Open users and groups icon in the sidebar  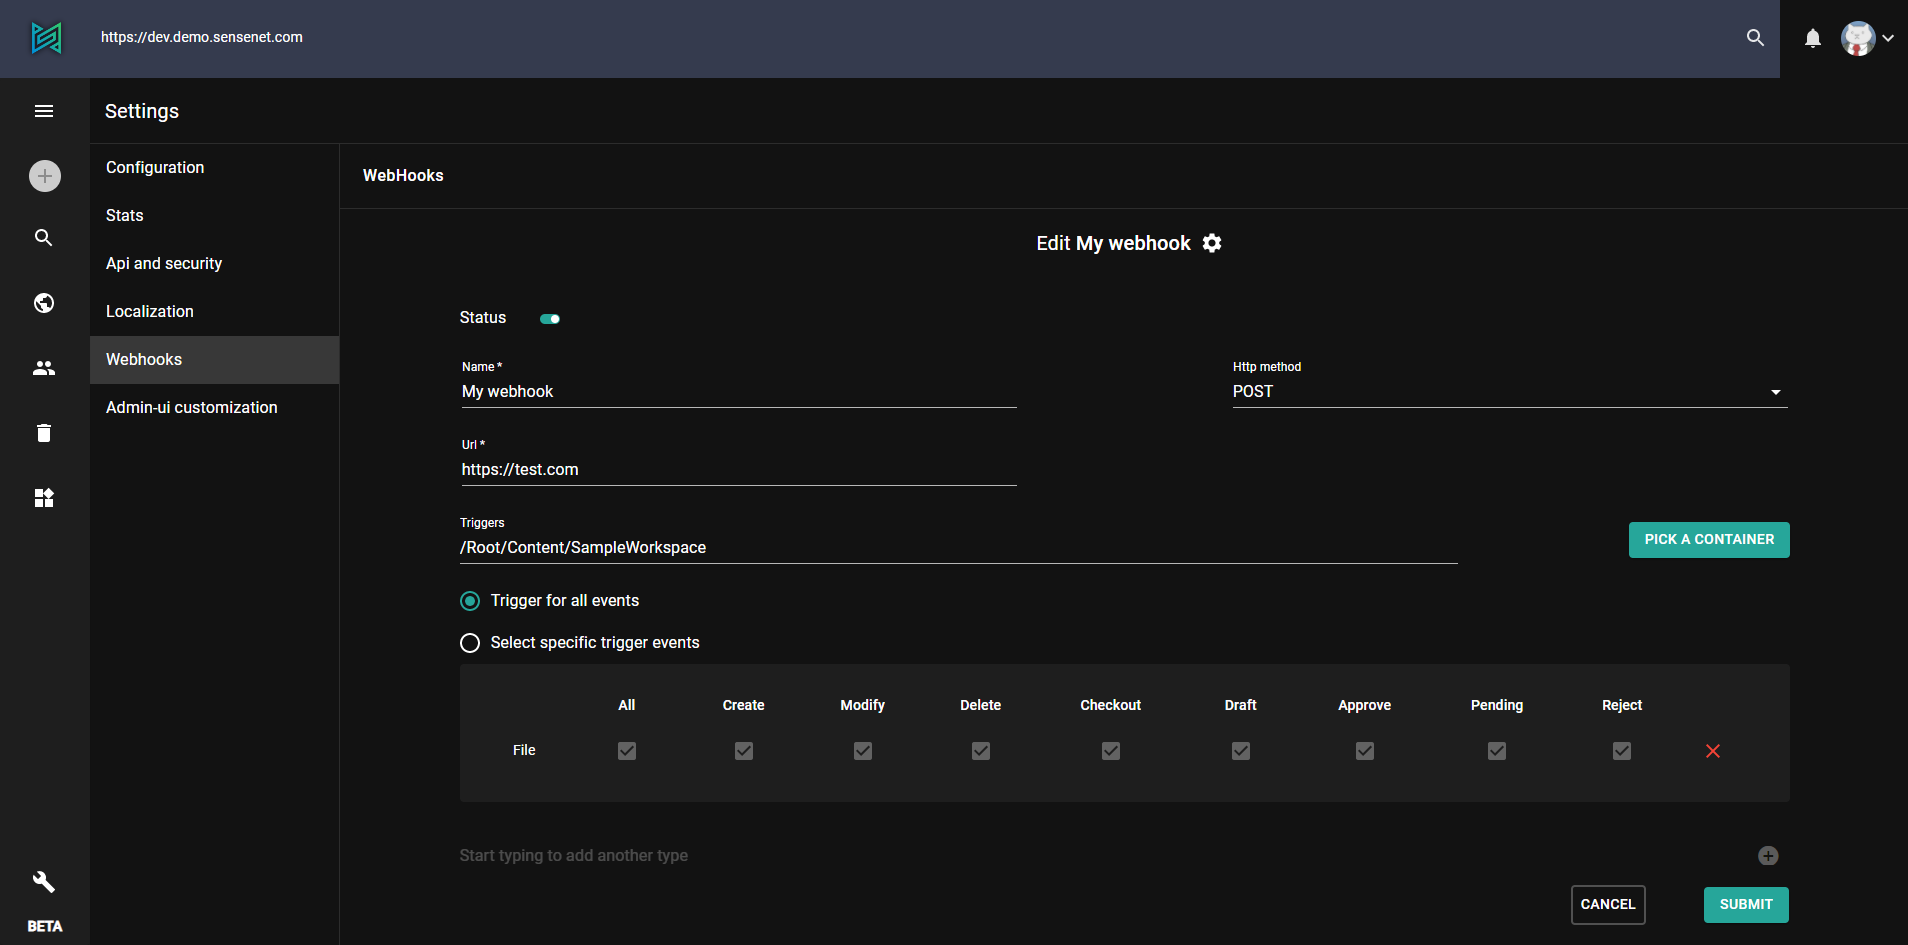[44, 368]
